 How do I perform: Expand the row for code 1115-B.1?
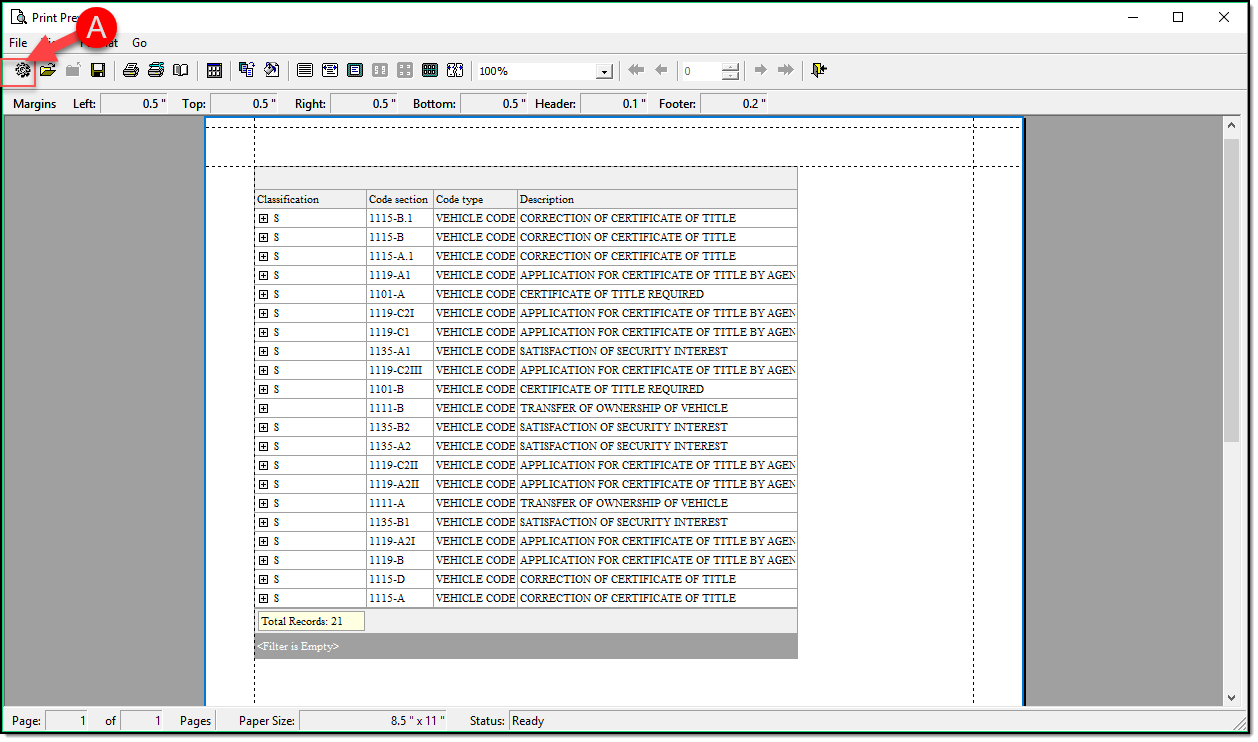[x=264, y=218]
